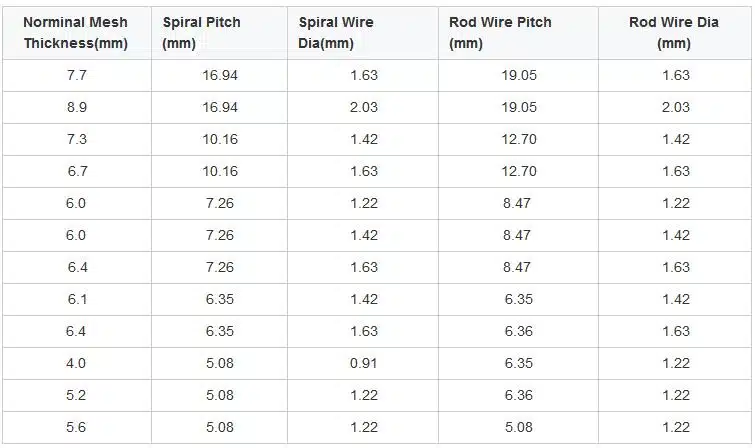Select the 6.1 mesh thickness cell
Image resolution: width=755 pixels, height=448 pixels.
click(77, 299)
